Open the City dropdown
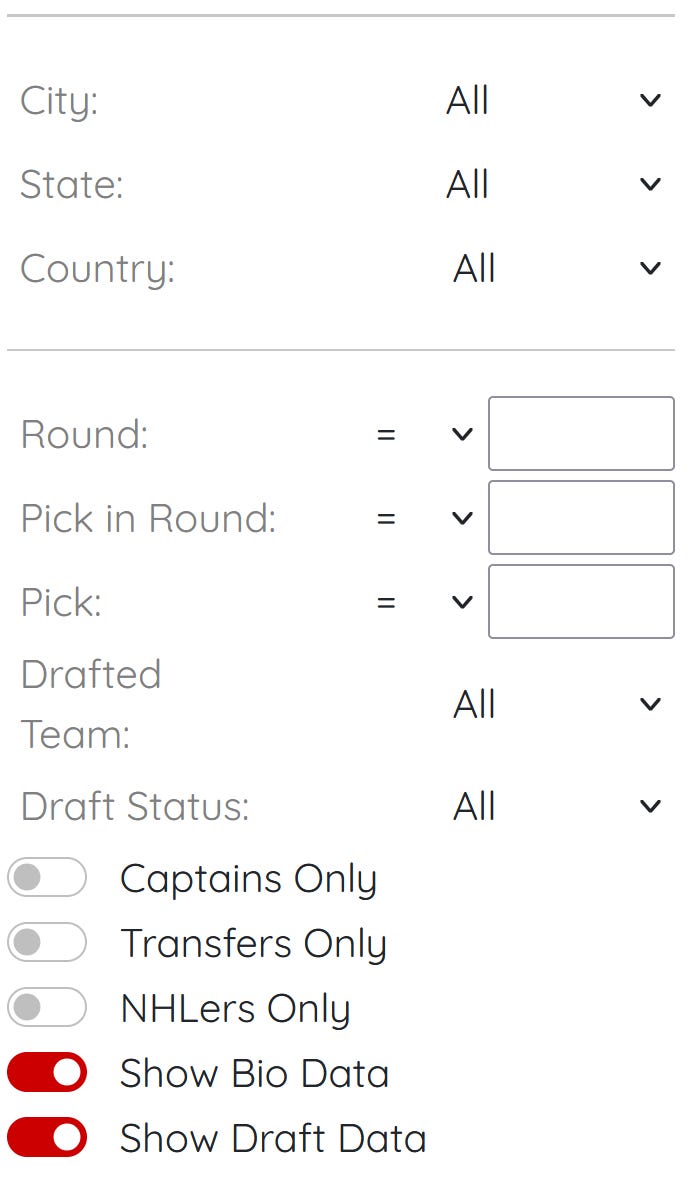The width and height of the screenshot is (700, 1181). tap(555, 100)
